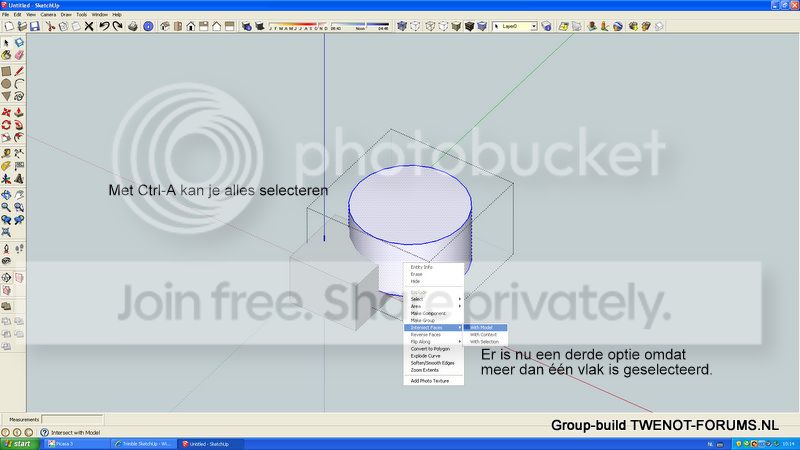Screen dimensions: 800x450
Task: Select the Circle drawing tool
Action: click(6, 84)
